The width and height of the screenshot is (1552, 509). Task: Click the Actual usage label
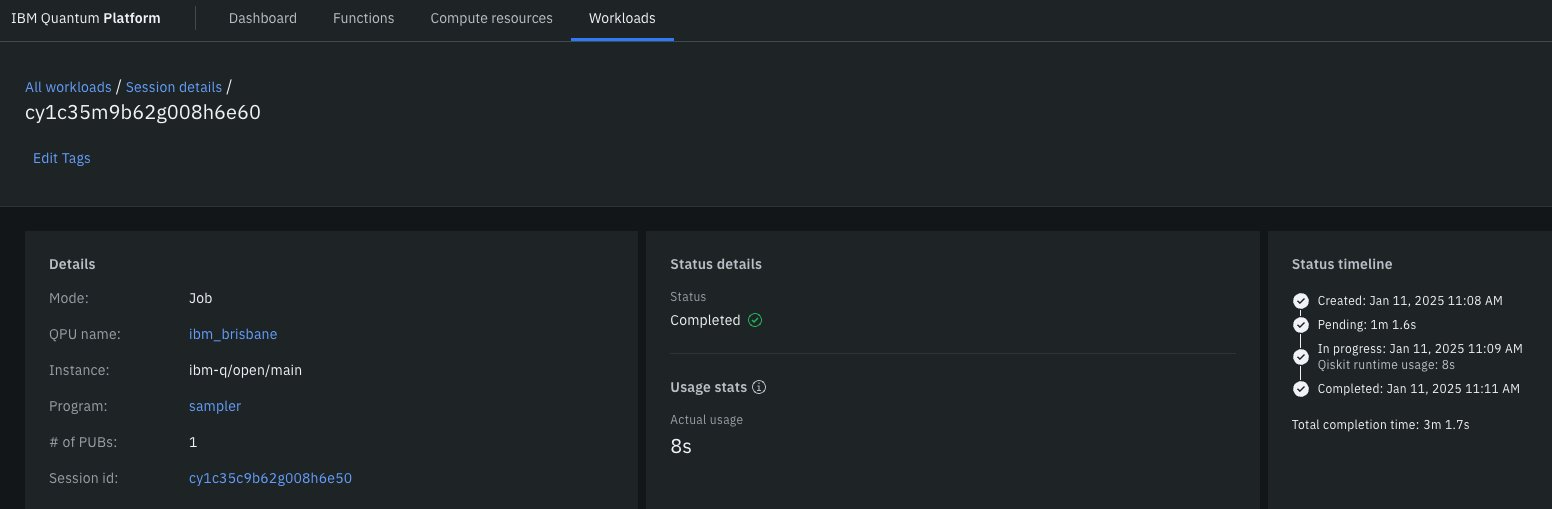pos(707,420)
